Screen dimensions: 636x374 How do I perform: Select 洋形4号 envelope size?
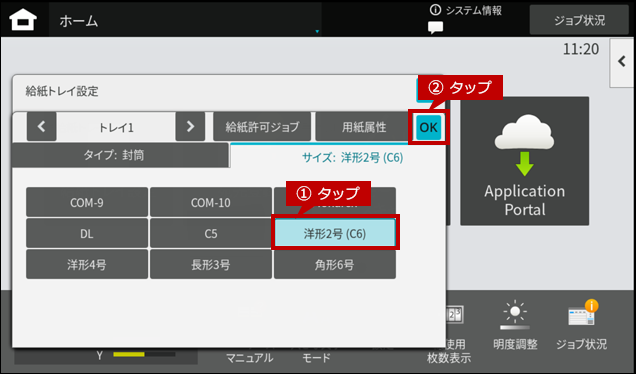tap(87, 264)
